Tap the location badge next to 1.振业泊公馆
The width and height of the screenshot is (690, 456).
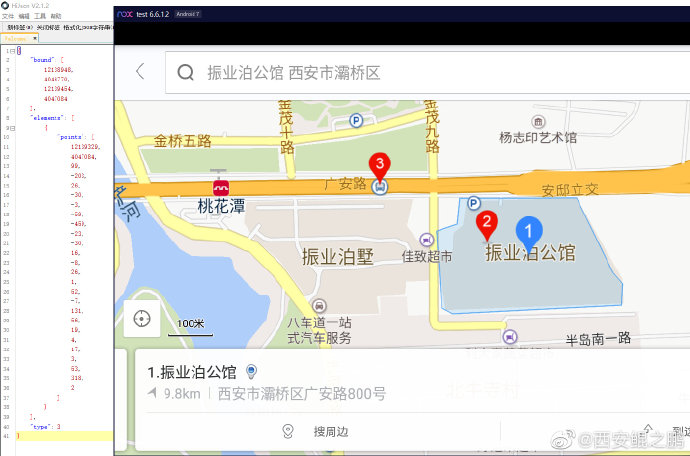[x=251, y=371]
